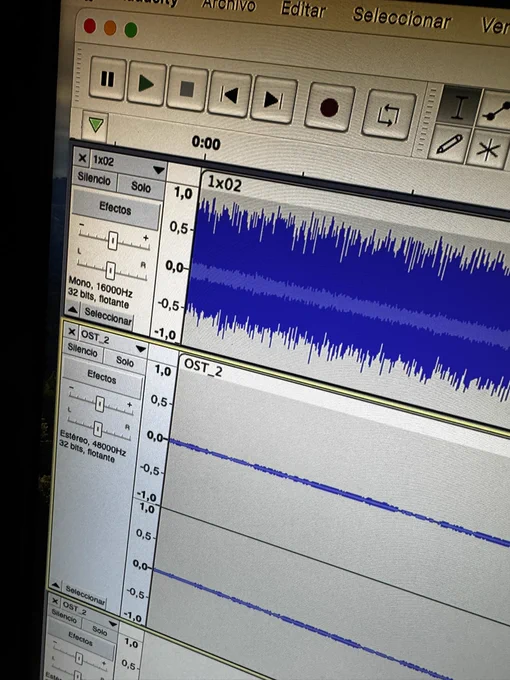Click the first OST_2 track pan slider
The height and width of the screenshot is (680, 510).
(98, 429)
